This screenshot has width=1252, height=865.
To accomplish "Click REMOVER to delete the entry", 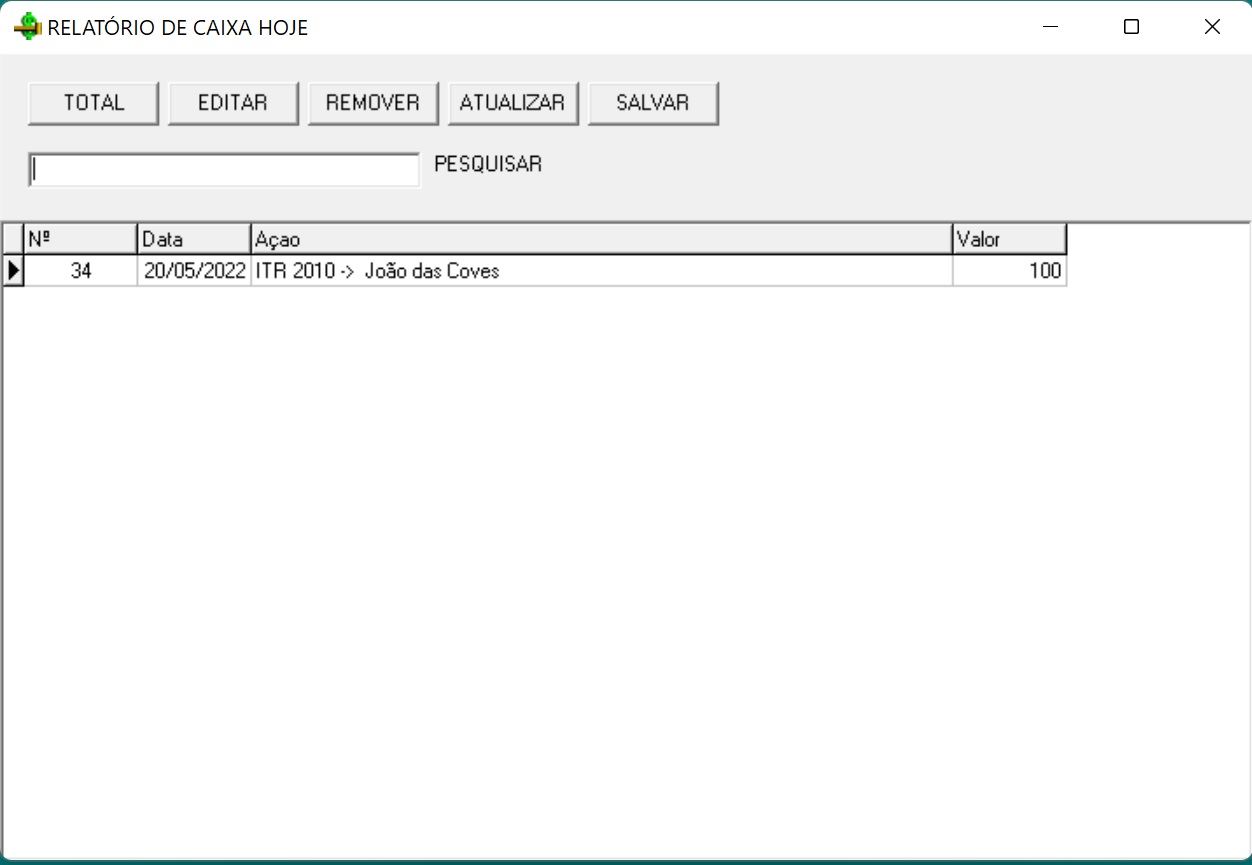I will pyautogui.click(x=373, y=103).
